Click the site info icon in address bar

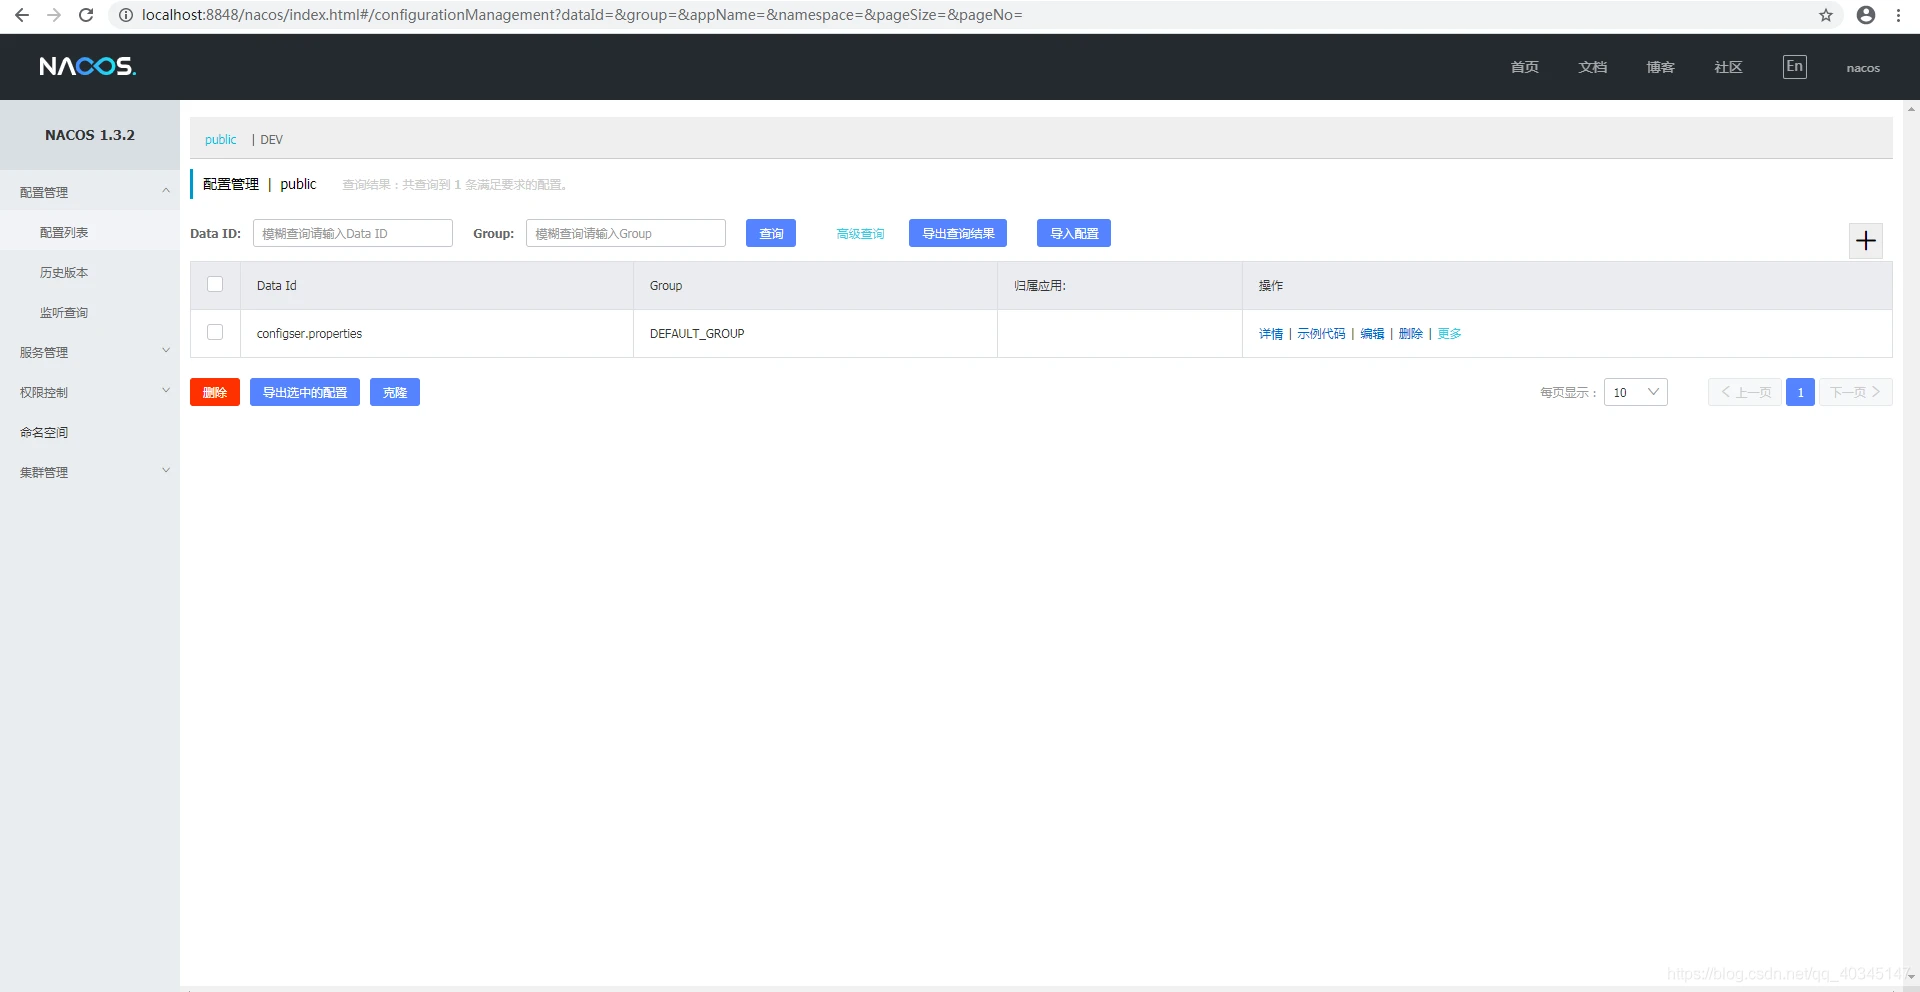[126, 15]
